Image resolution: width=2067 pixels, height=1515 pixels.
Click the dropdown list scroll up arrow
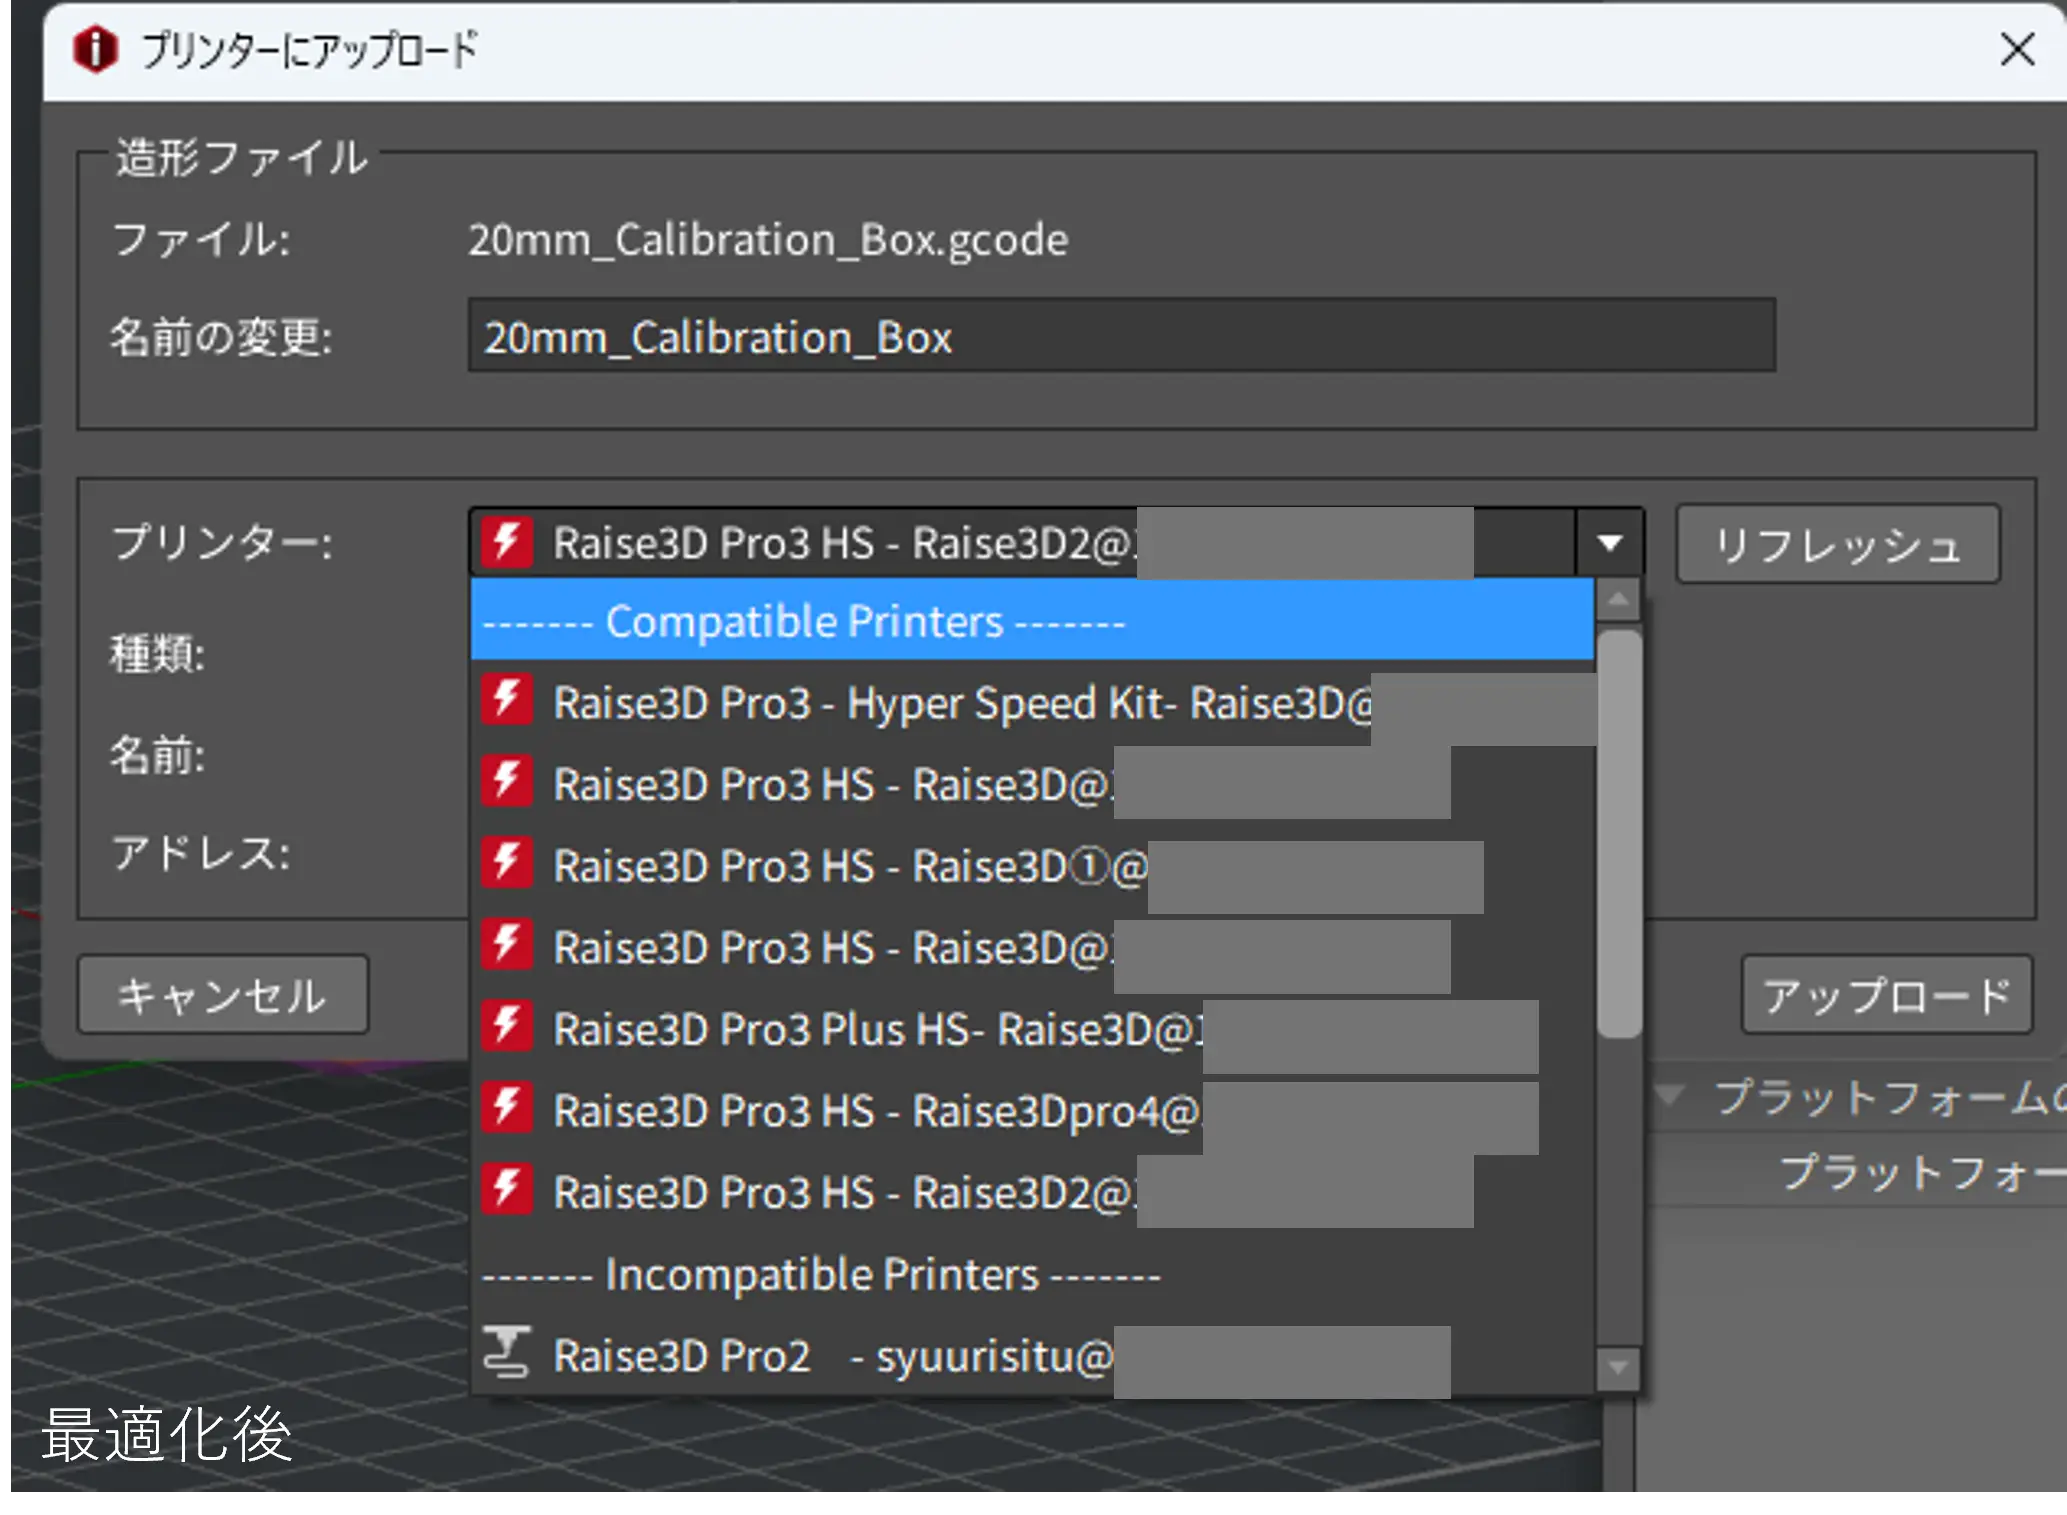1618,600
